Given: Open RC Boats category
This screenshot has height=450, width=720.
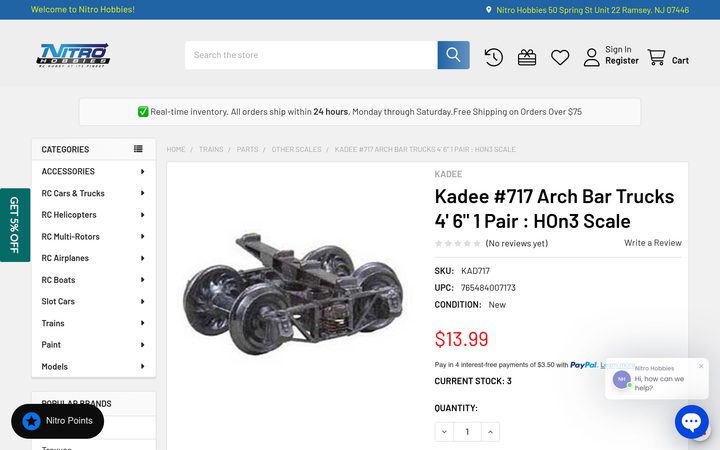Looking at the screenshot, I should pos(58,280).
